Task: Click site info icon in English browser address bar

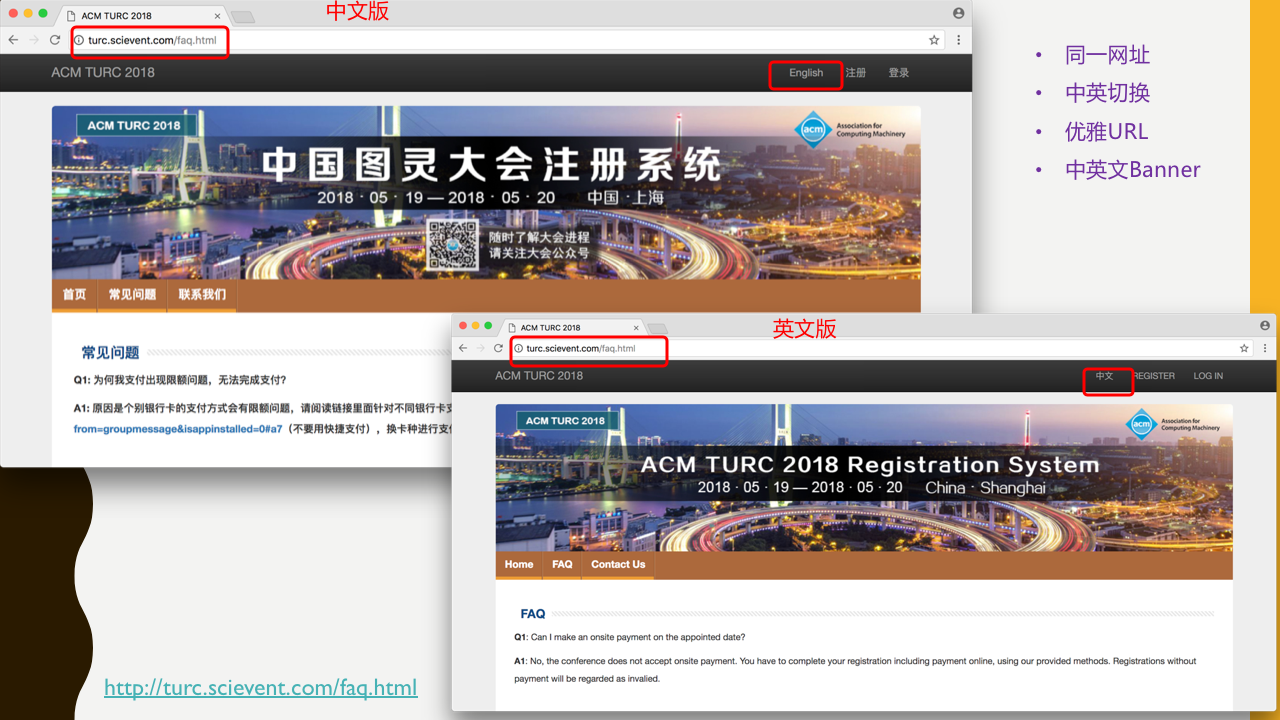Action: pos(519,348)
